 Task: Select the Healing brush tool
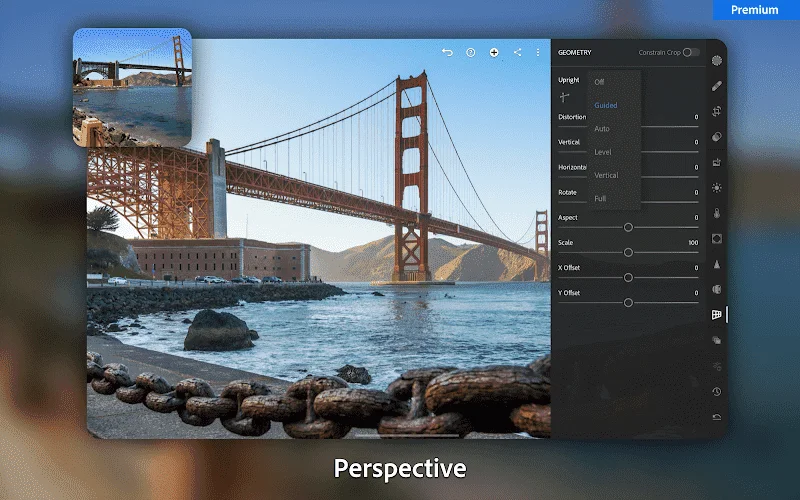[717, 86]
